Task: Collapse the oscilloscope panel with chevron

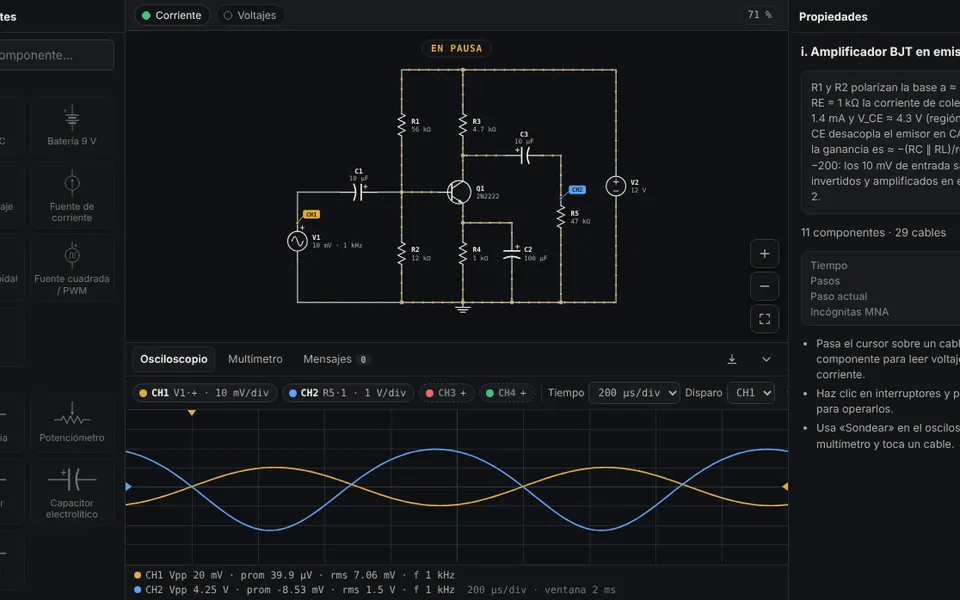Action: [766, 359]
